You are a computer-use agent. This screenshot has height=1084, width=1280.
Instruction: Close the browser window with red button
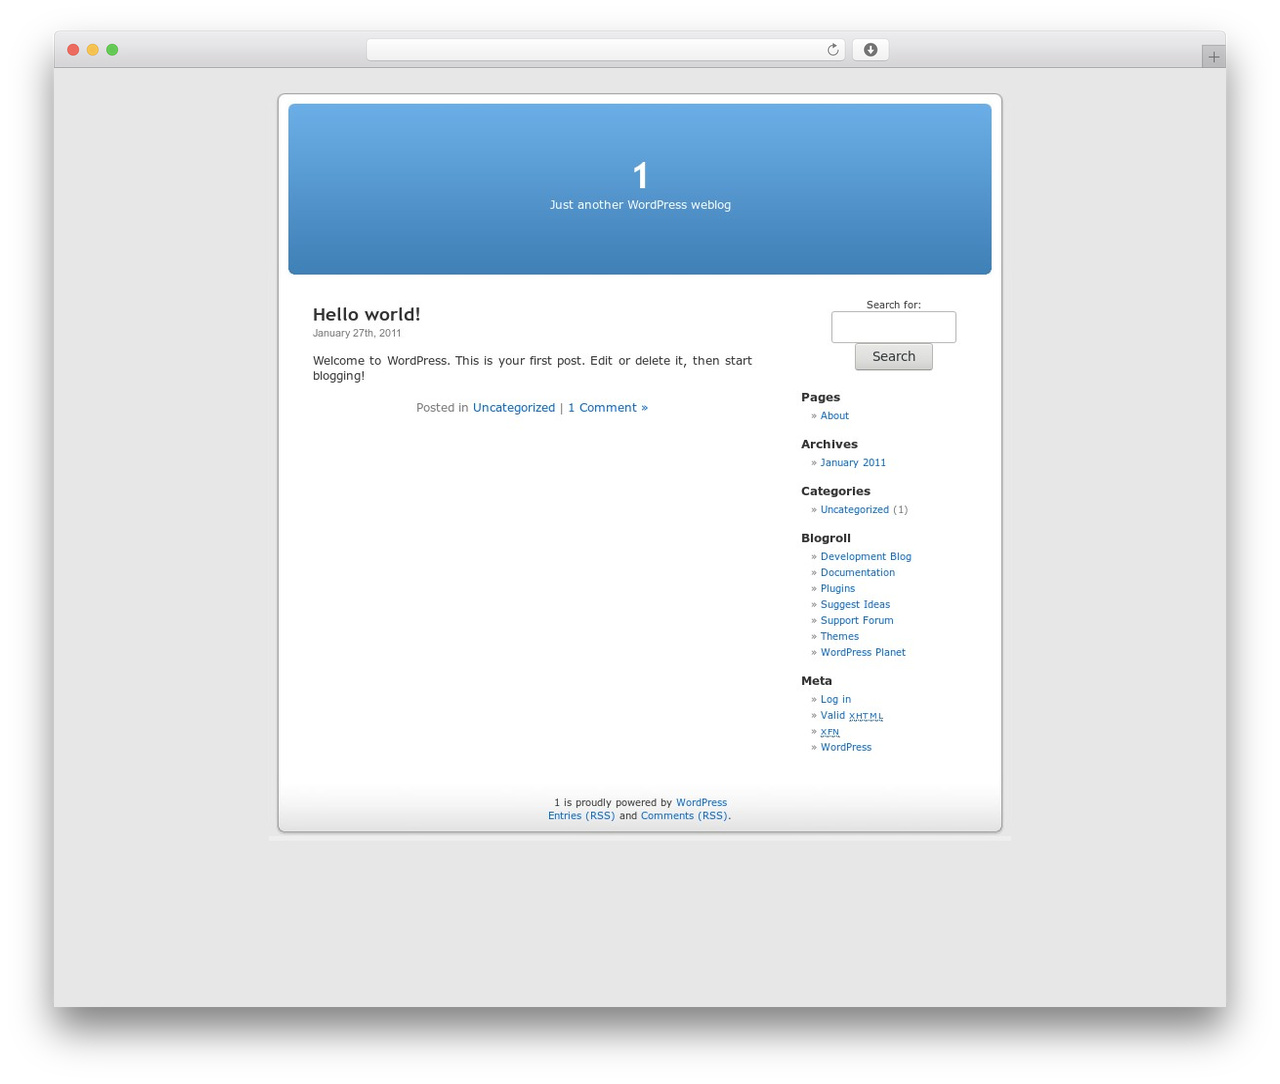(73, 50)
